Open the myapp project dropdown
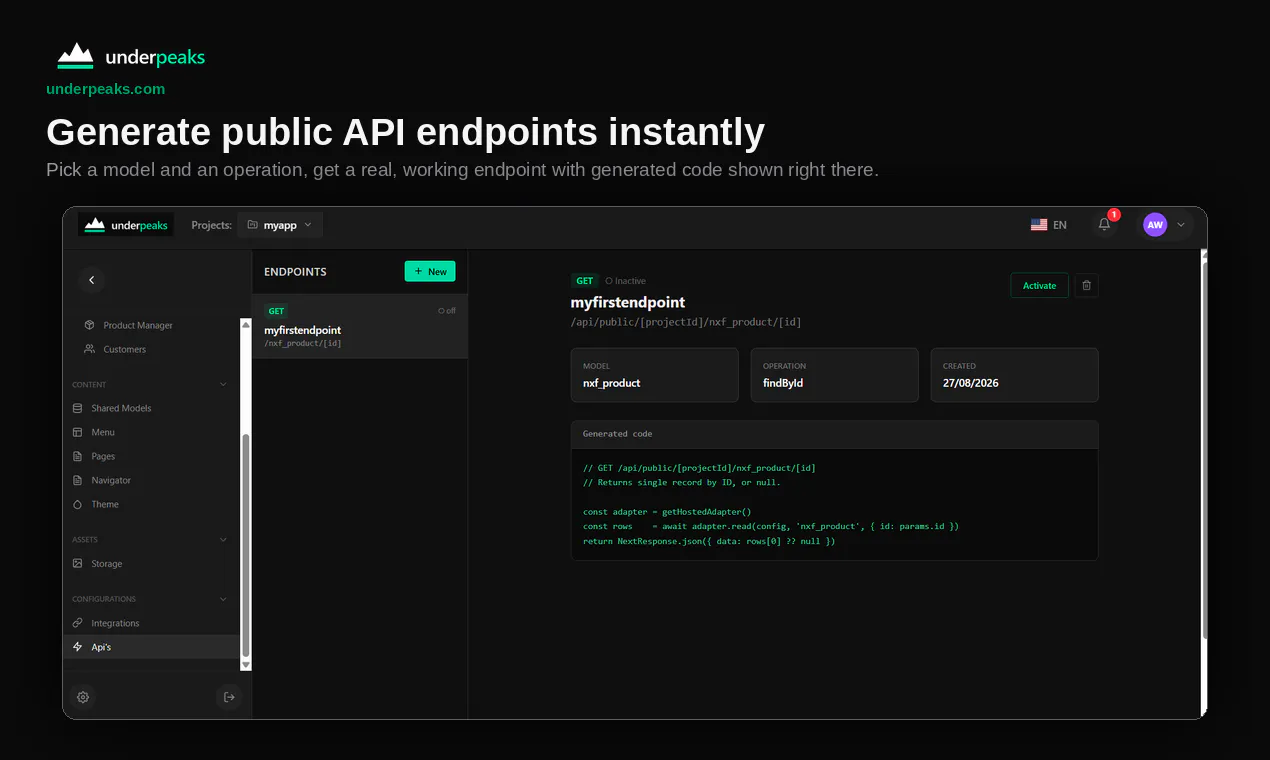Image resolution: width=1270 pixels, height=760 pixels. coord(280,225)
